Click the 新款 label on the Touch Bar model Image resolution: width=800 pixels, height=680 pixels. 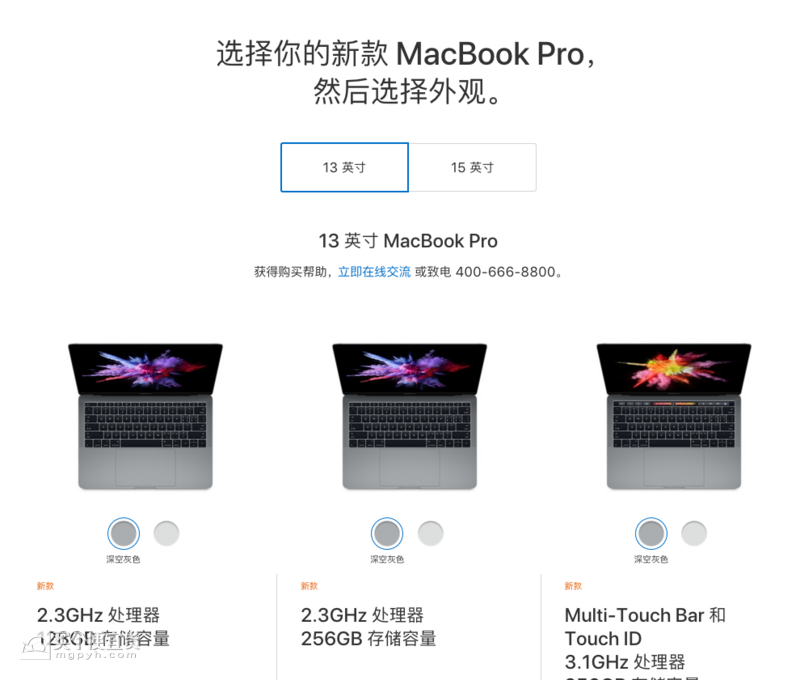tap(573, 586)
